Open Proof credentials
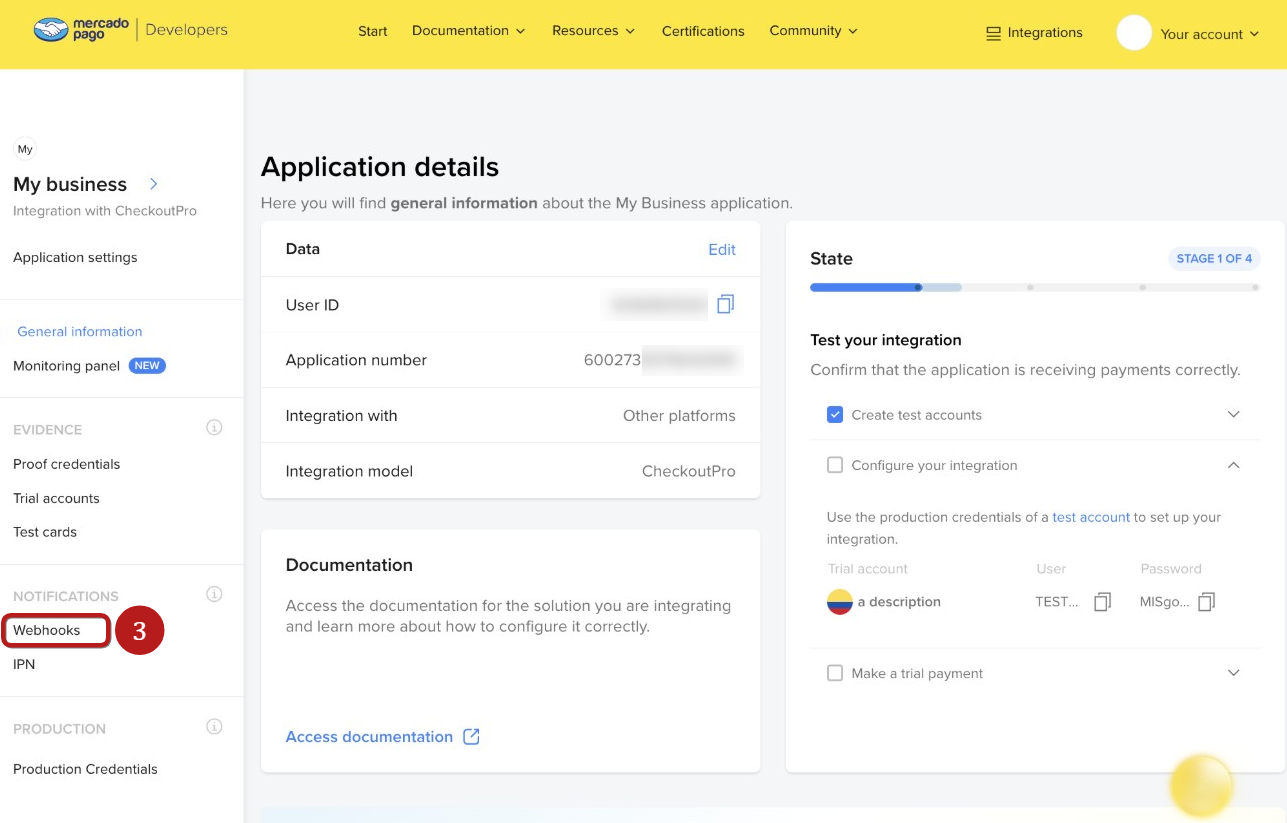This screenshot has width=1287, height=823. pyautogui.click(x=66, y=464)
